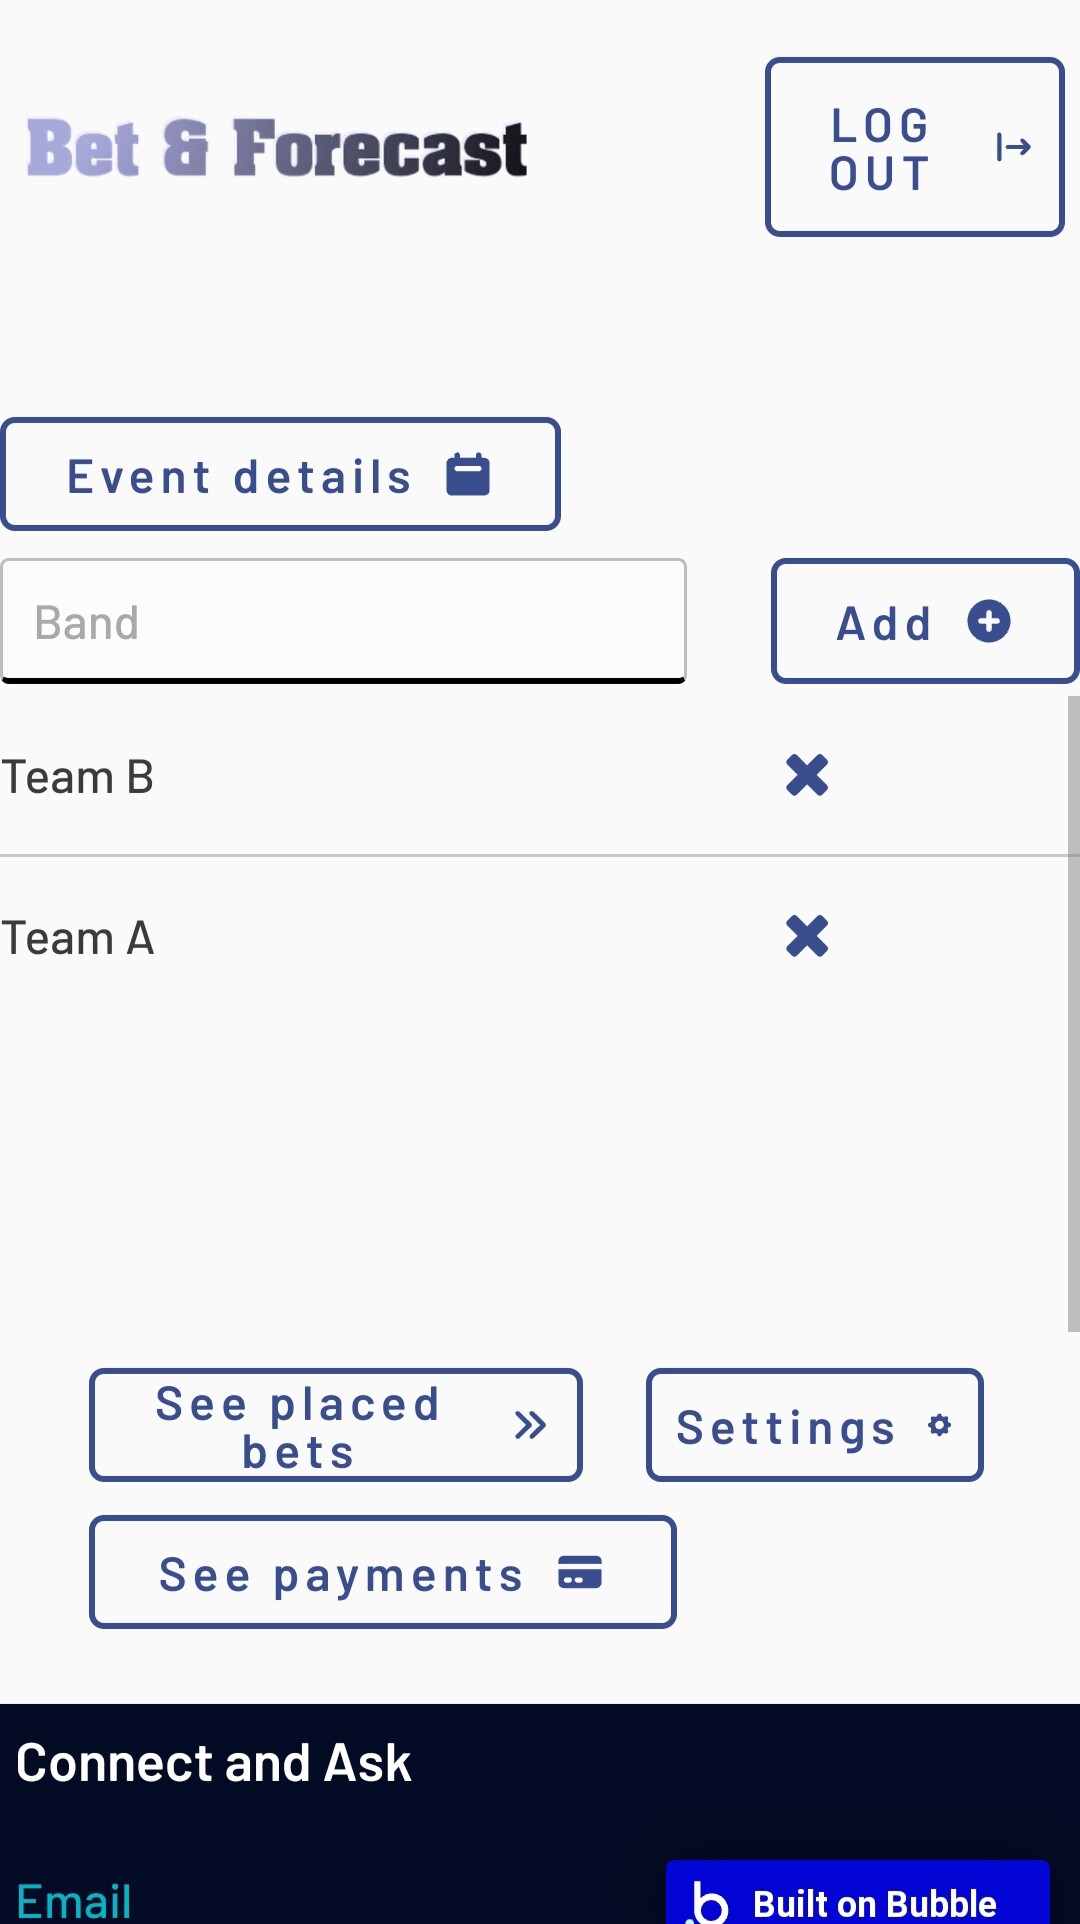The height and width of the screenshot is (1924, 1080).
Task: Focus the Band input field
Action: coord(343,621)
